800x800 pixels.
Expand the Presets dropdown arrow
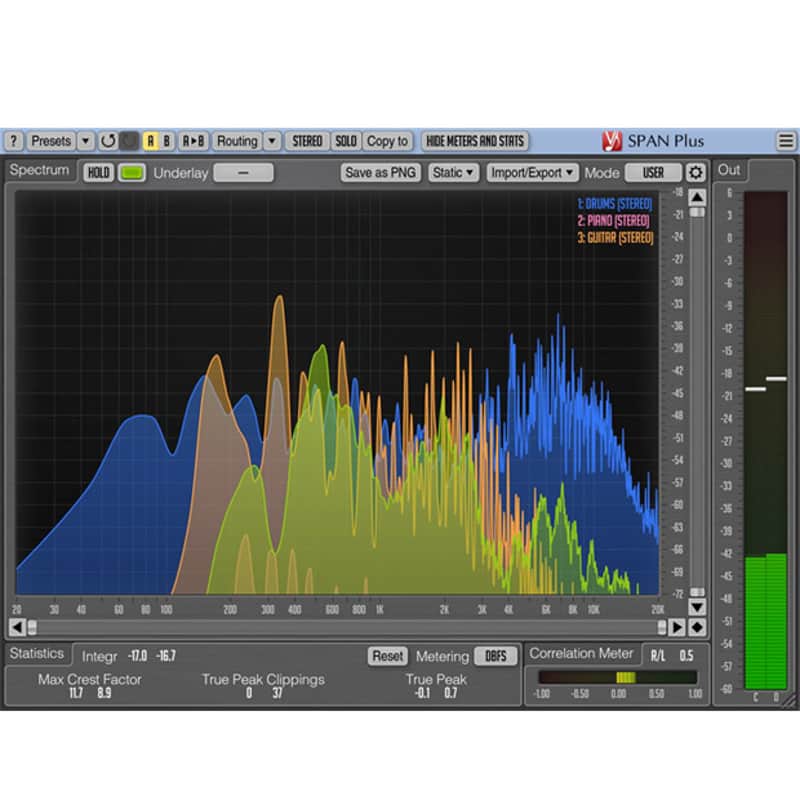[86, 141]
